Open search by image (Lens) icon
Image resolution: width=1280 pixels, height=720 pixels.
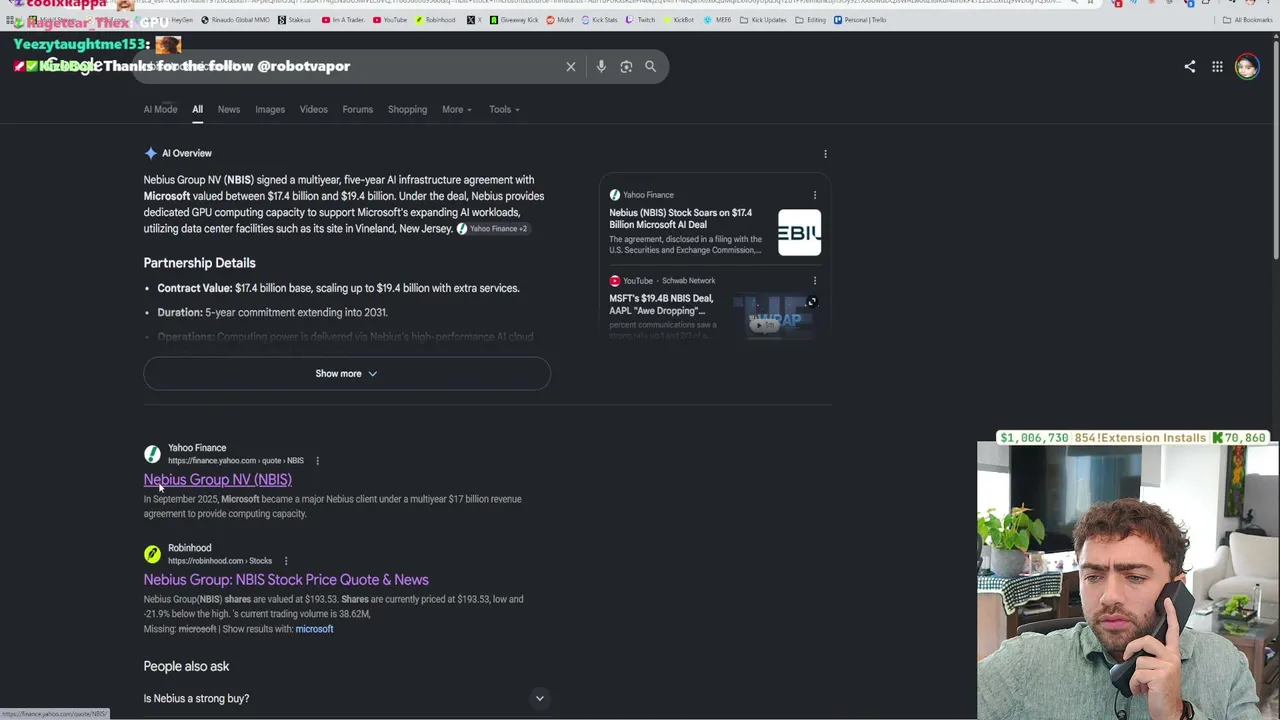(626, 67)
